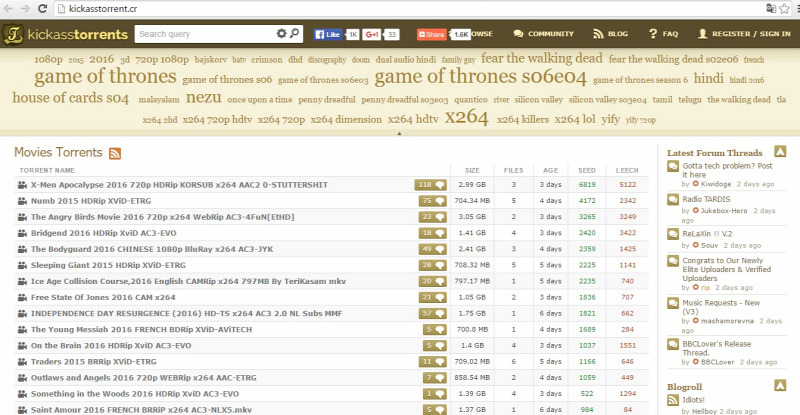The image size is (800, 415).
Task: Open 'Music Requests - New (V3)' thread
Action: 721,307
